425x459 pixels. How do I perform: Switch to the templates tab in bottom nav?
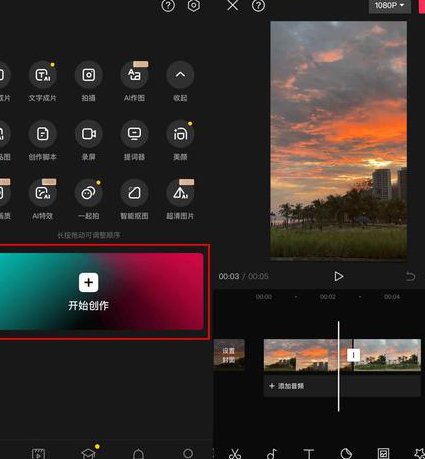click(x=38, y=454)
